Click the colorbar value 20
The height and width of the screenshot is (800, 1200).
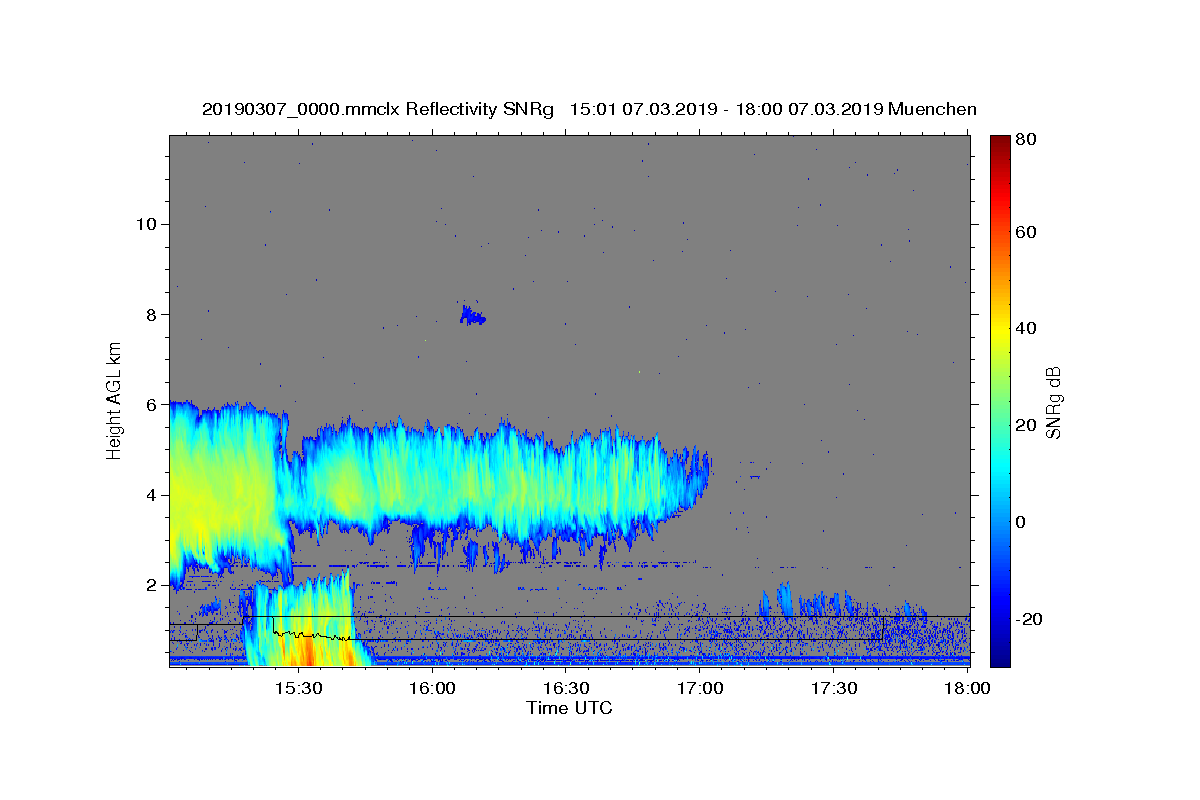pos(1026,425)
